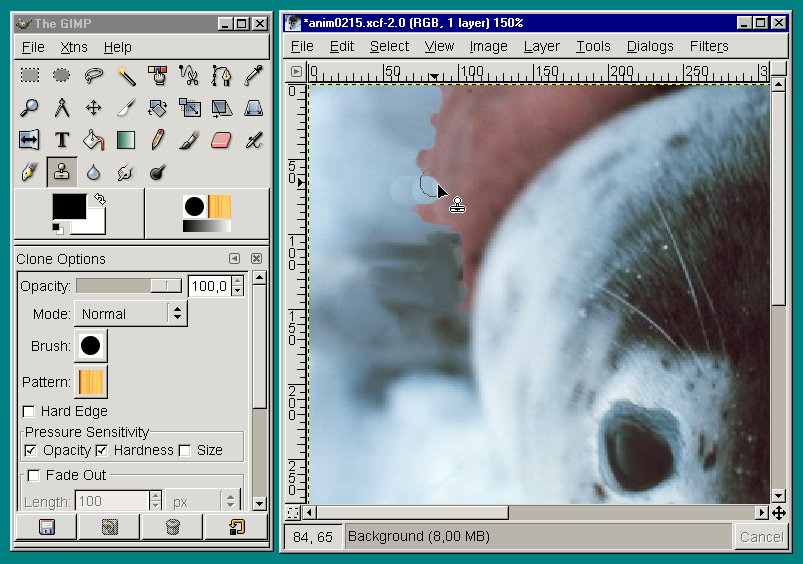Select the Clone stamp tool
This screenshot has height=564, width=803.
click(61, 172)
